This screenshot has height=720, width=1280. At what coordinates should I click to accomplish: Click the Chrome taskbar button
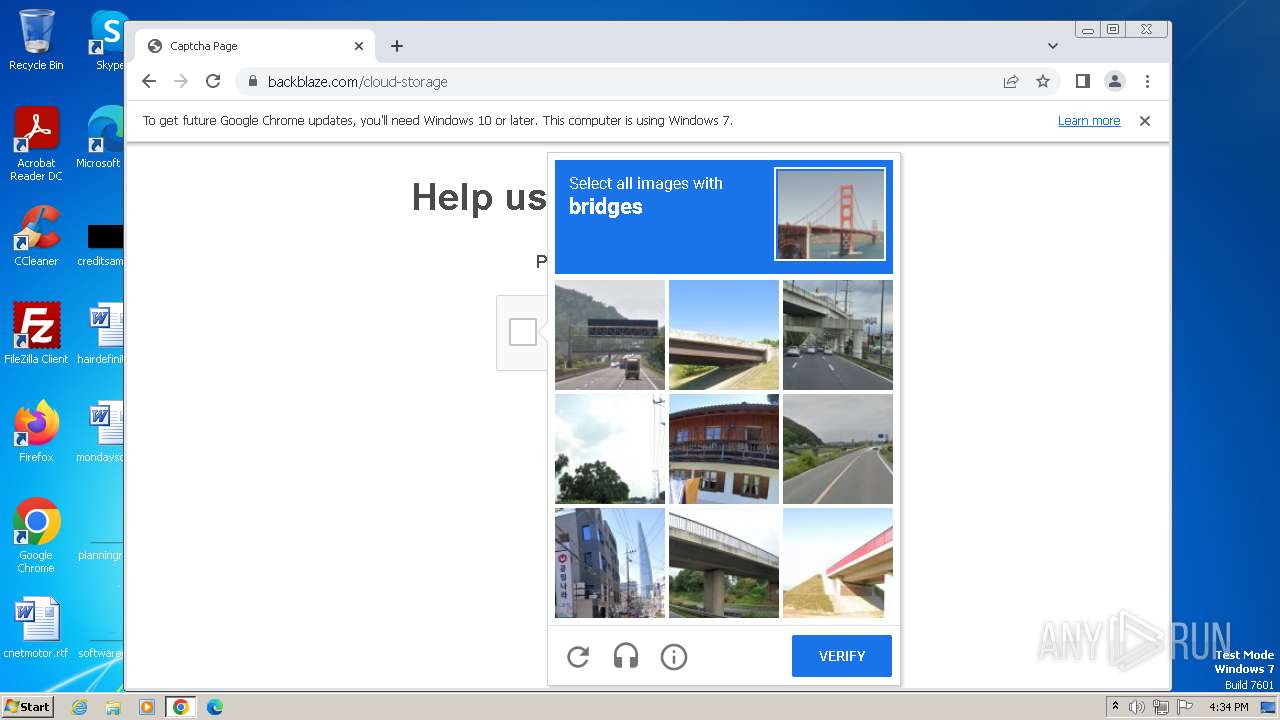pyautogui.click(x=181, y=707)
